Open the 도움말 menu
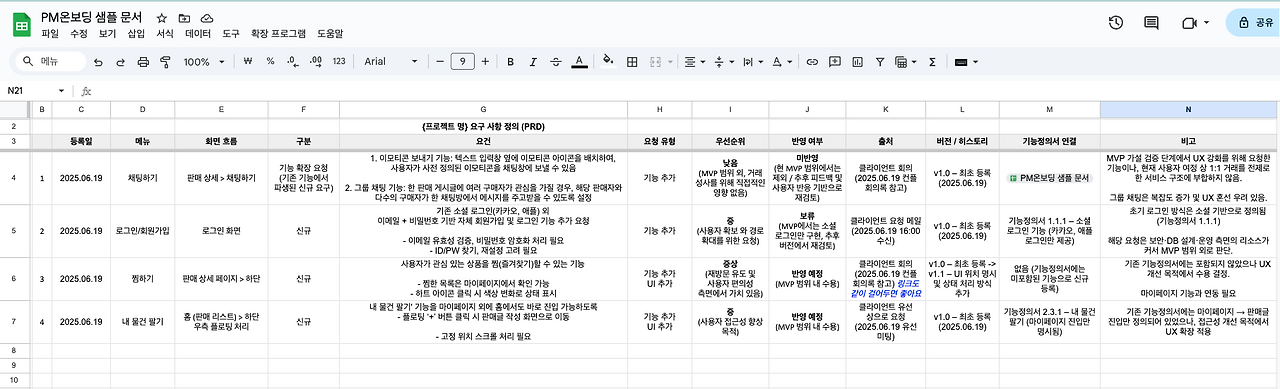The image size is (1280, 389). tap(330, 33)
